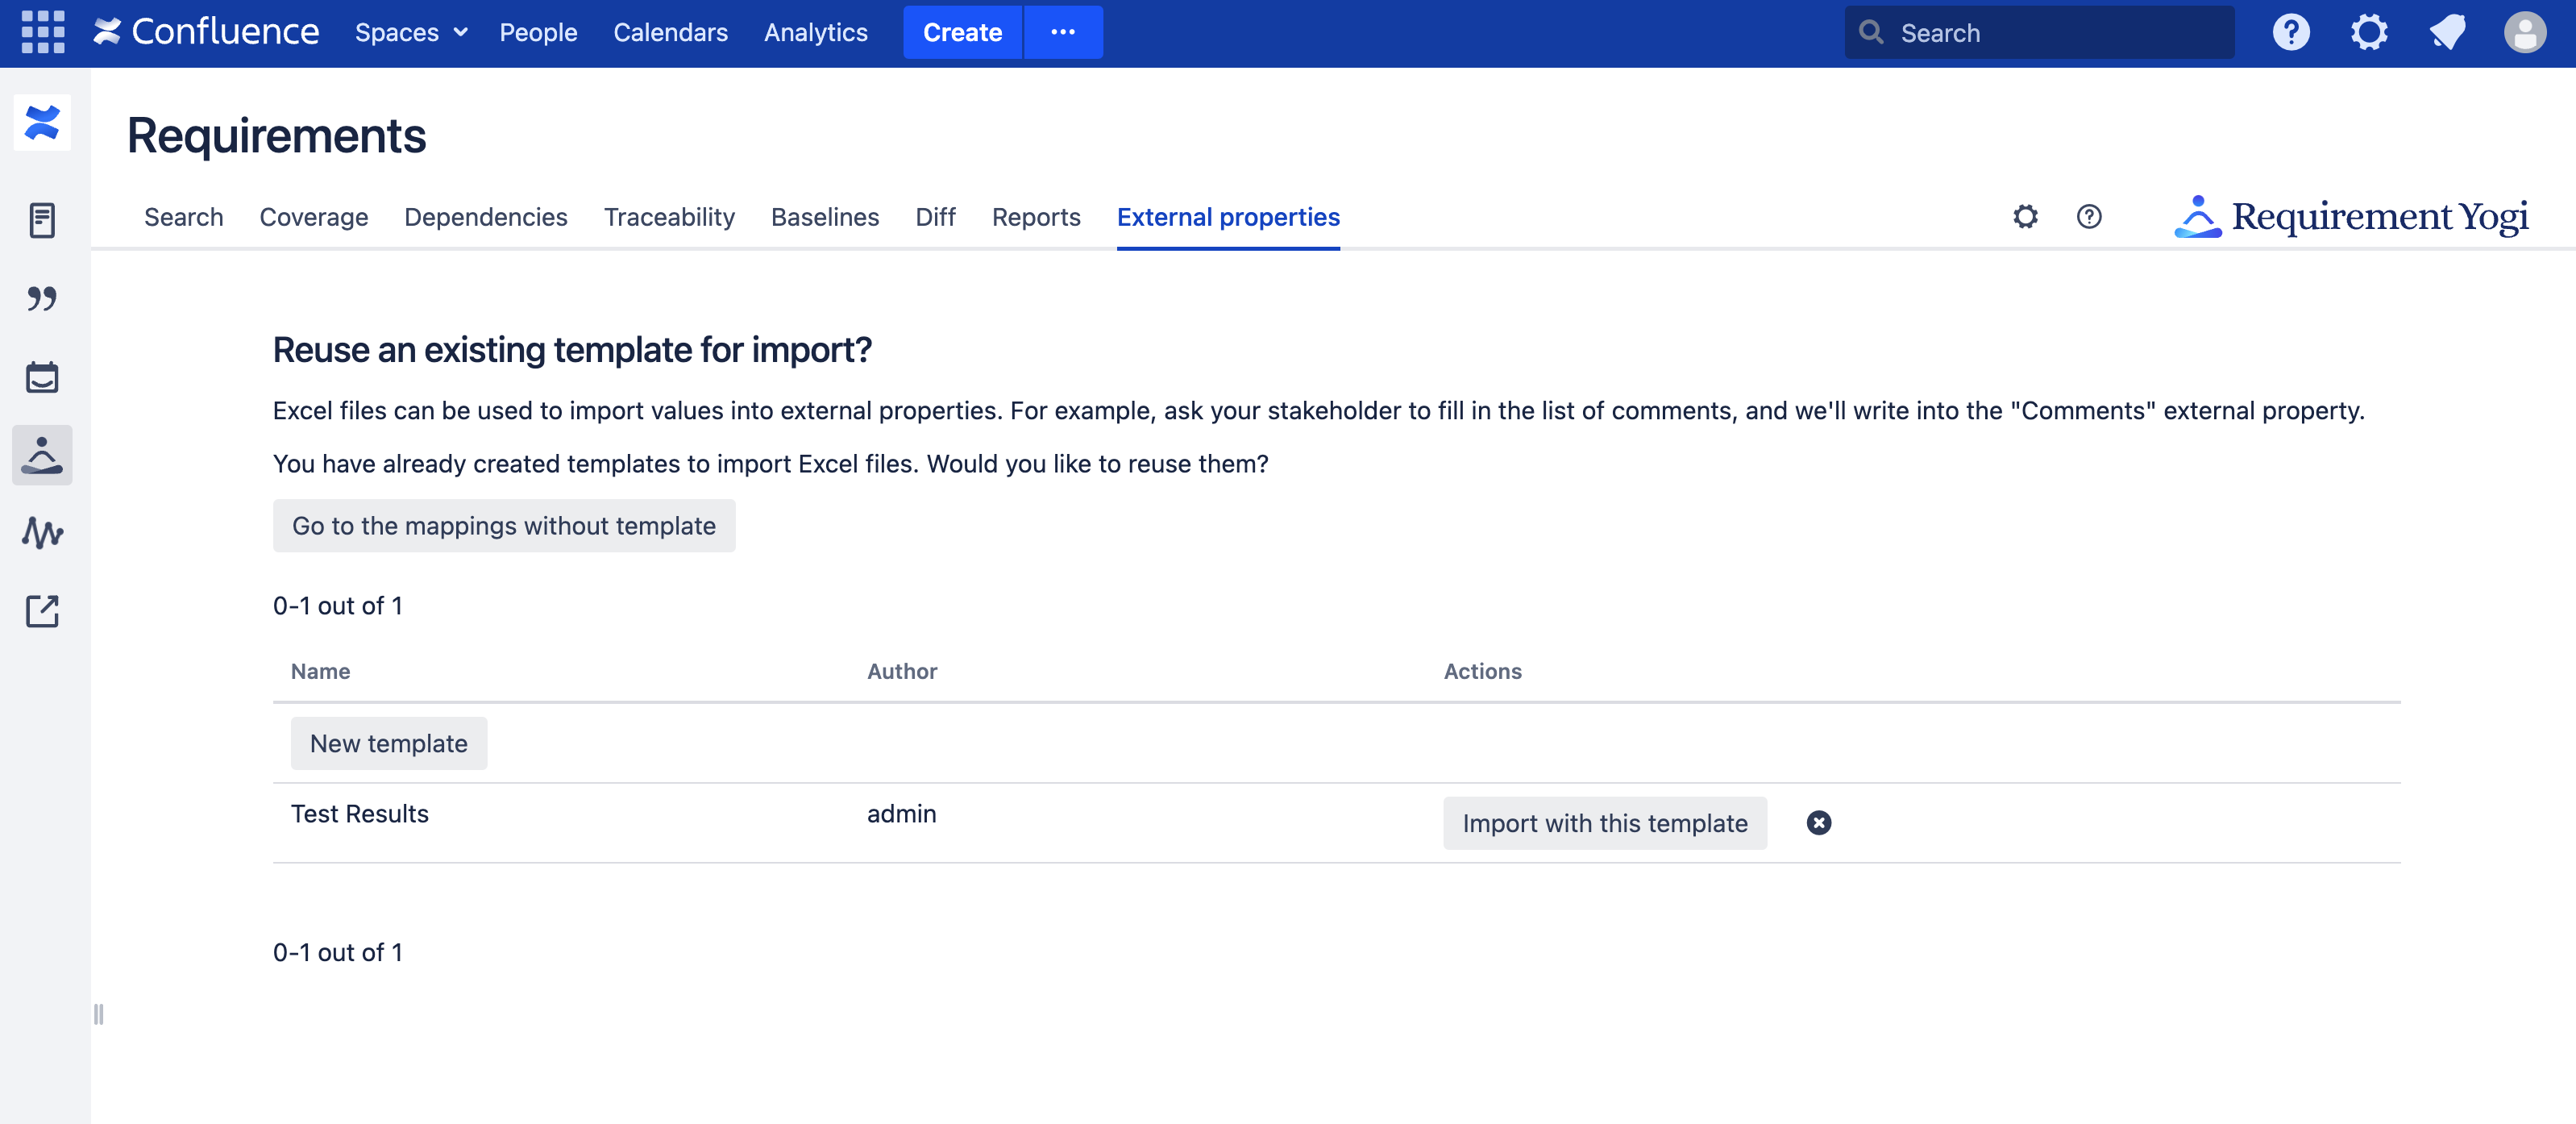Expand the Spaces dropdown menu
Image resolution: width=2576 pixels, height=1124 pixels.
[411, 33]
